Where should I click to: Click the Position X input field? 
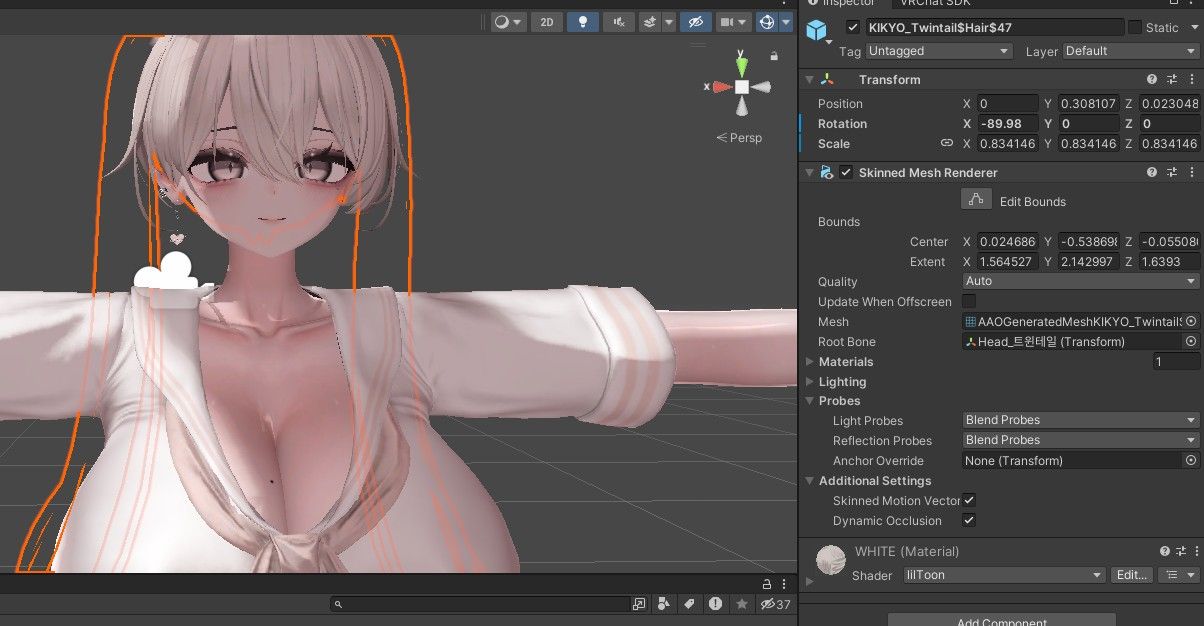pyautogui.click(x=1008, y=104)
